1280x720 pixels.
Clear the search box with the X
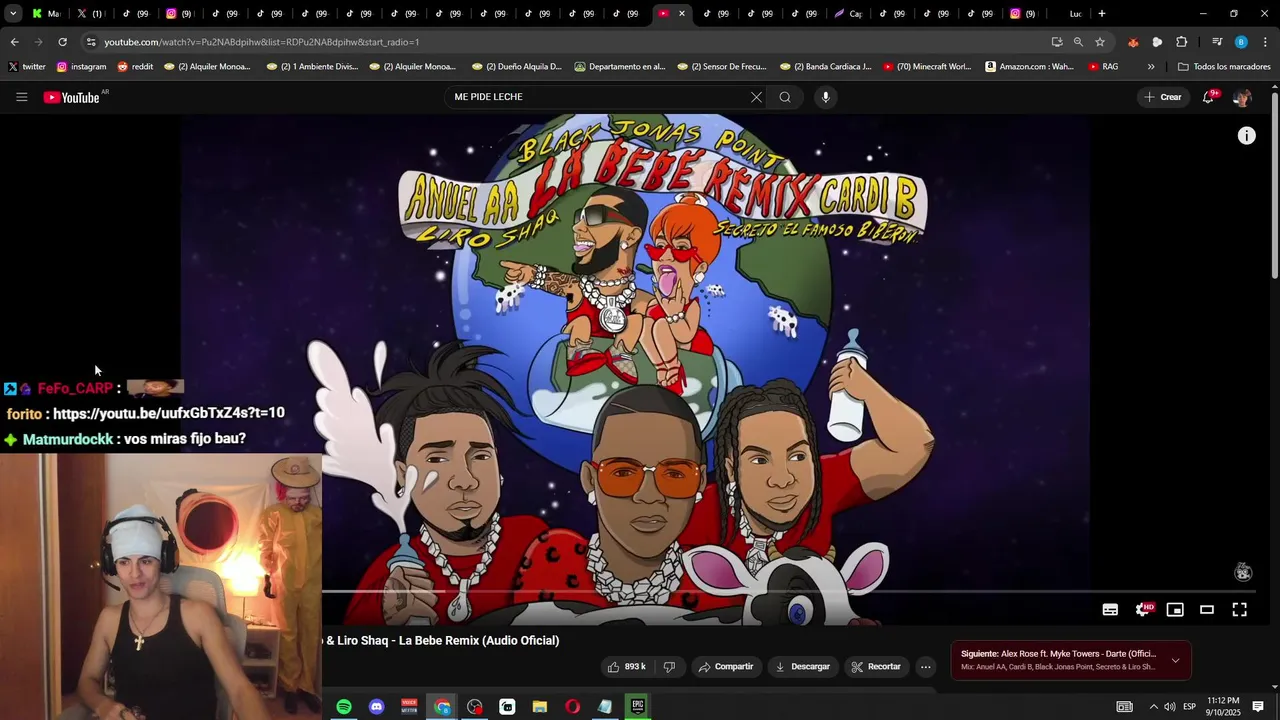click(x=756, y=97)
